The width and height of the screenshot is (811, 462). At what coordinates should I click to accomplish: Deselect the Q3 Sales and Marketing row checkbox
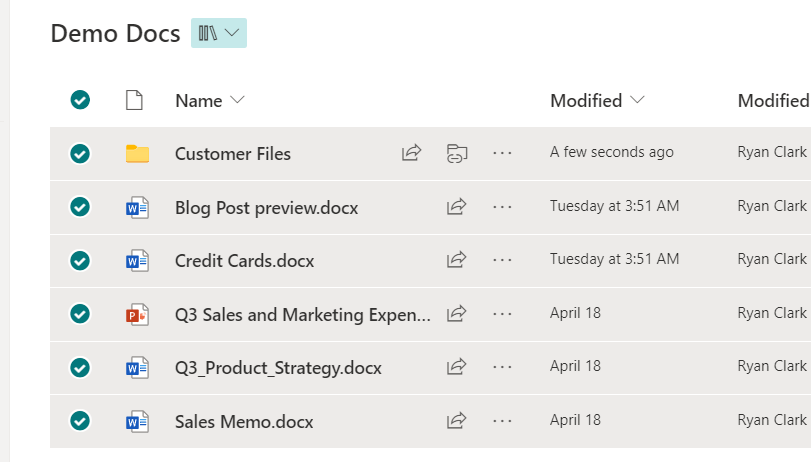click(80, 314)
